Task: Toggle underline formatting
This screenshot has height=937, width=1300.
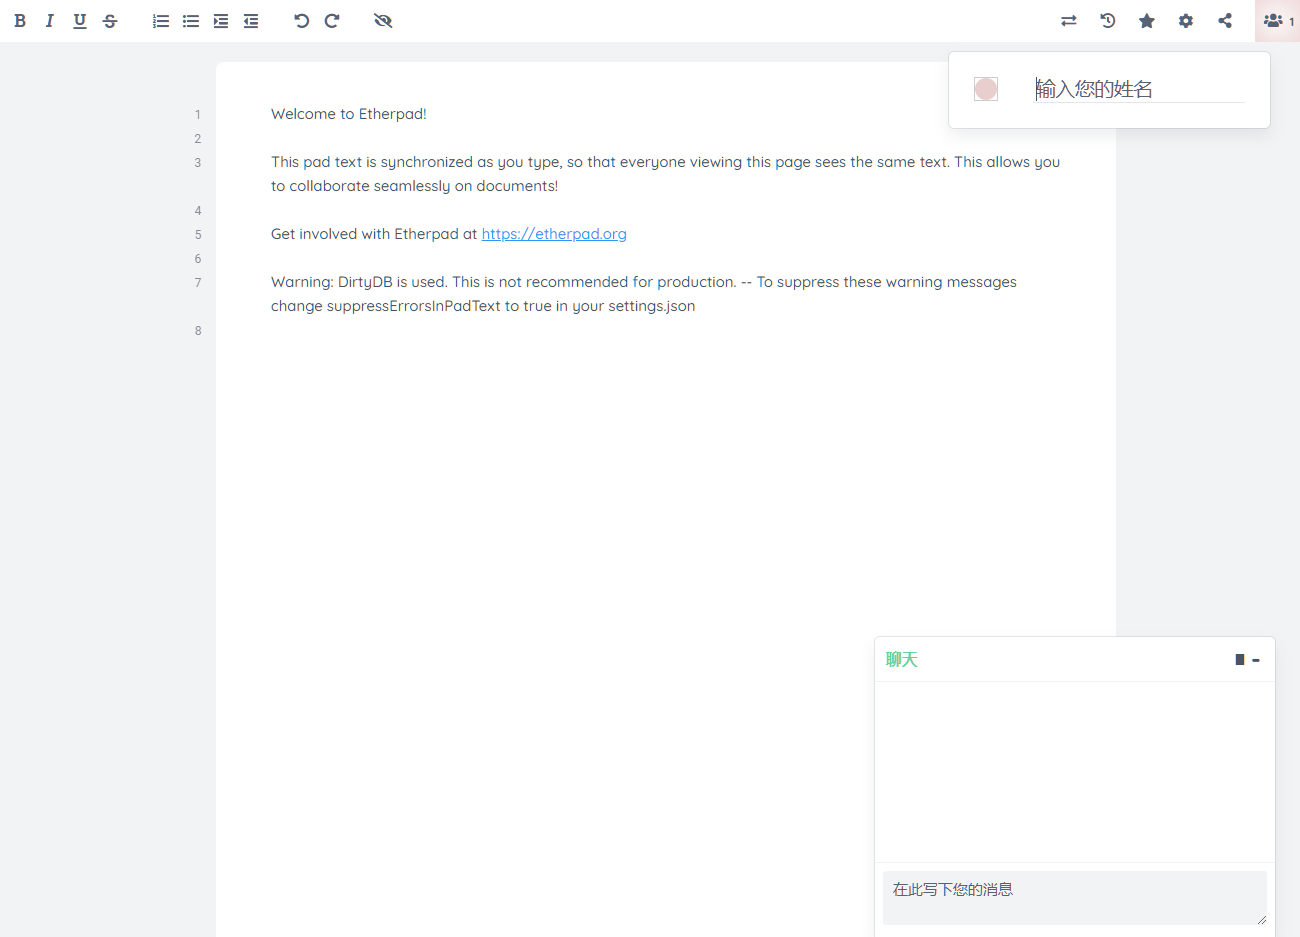Action: point(80,21)
